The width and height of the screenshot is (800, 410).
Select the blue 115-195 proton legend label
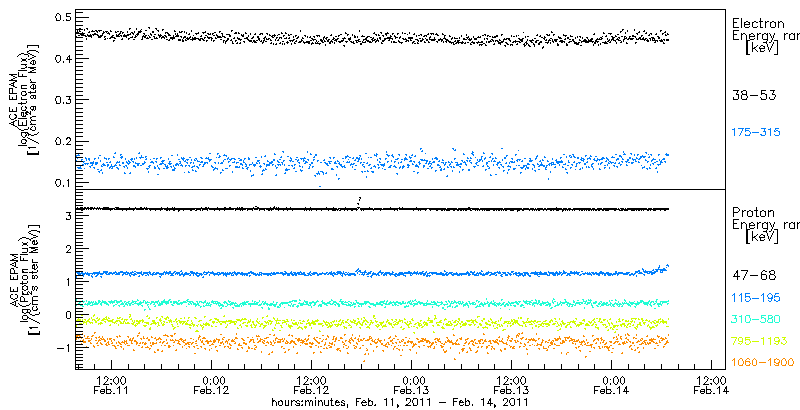[756, 297]
